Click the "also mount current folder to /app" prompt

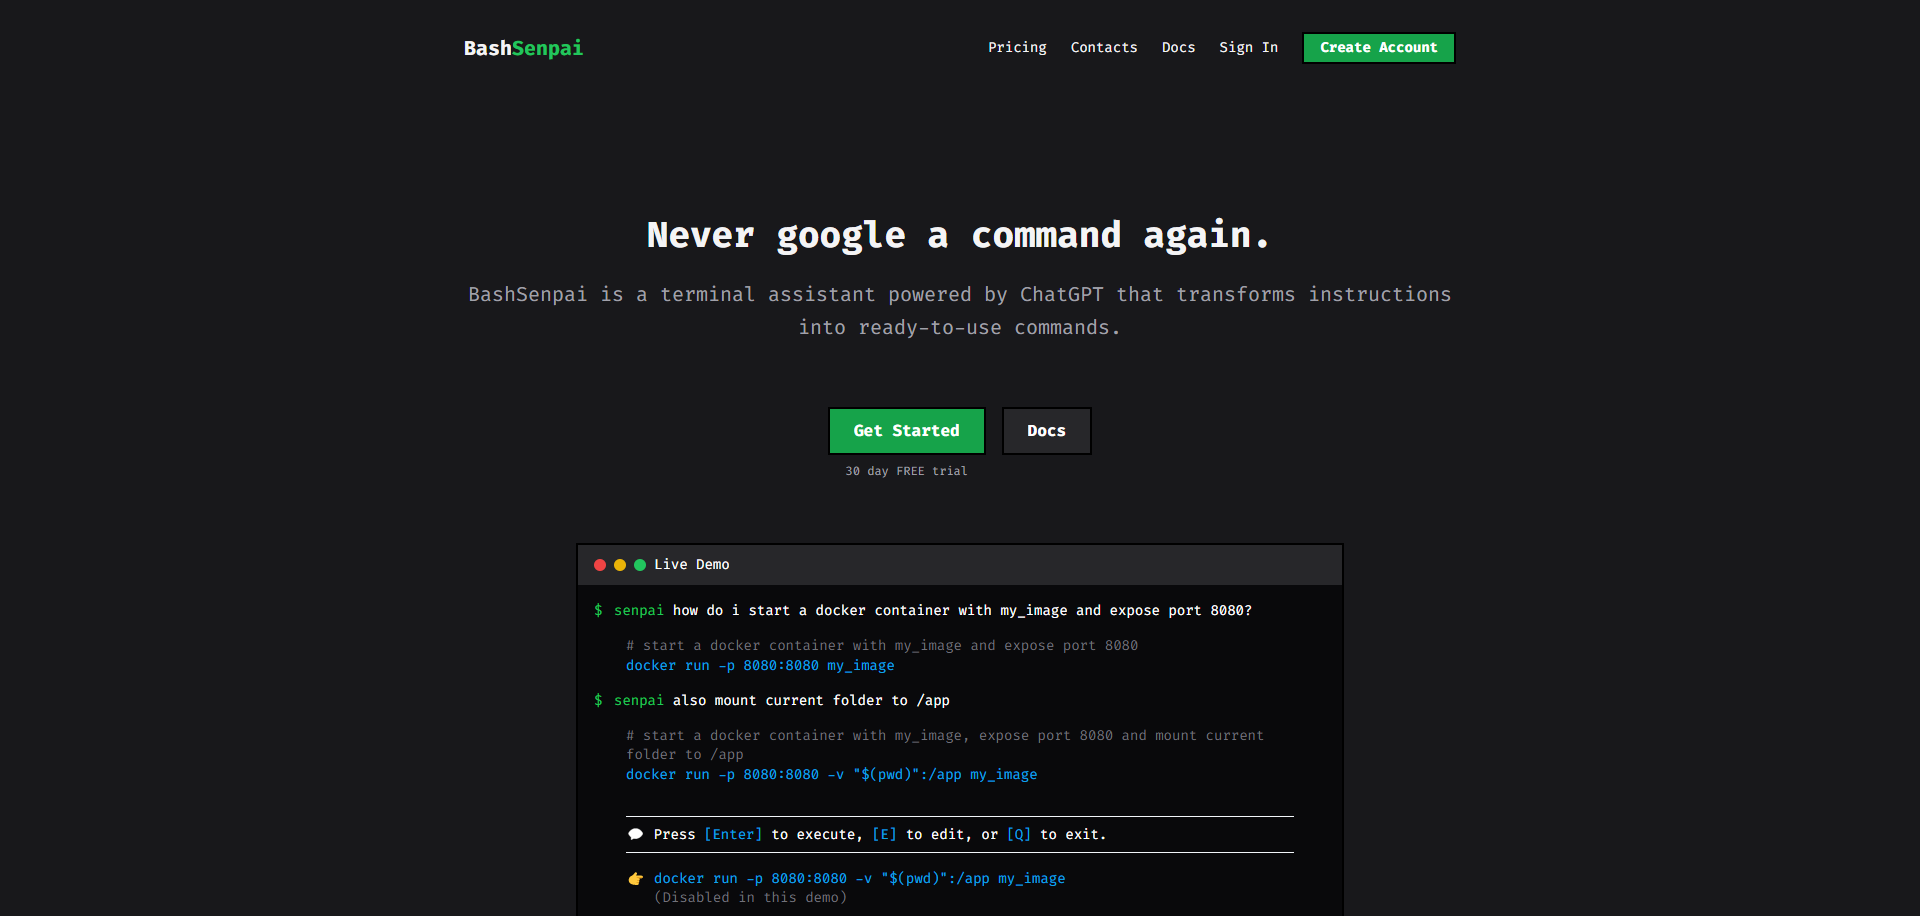(811, 700)
